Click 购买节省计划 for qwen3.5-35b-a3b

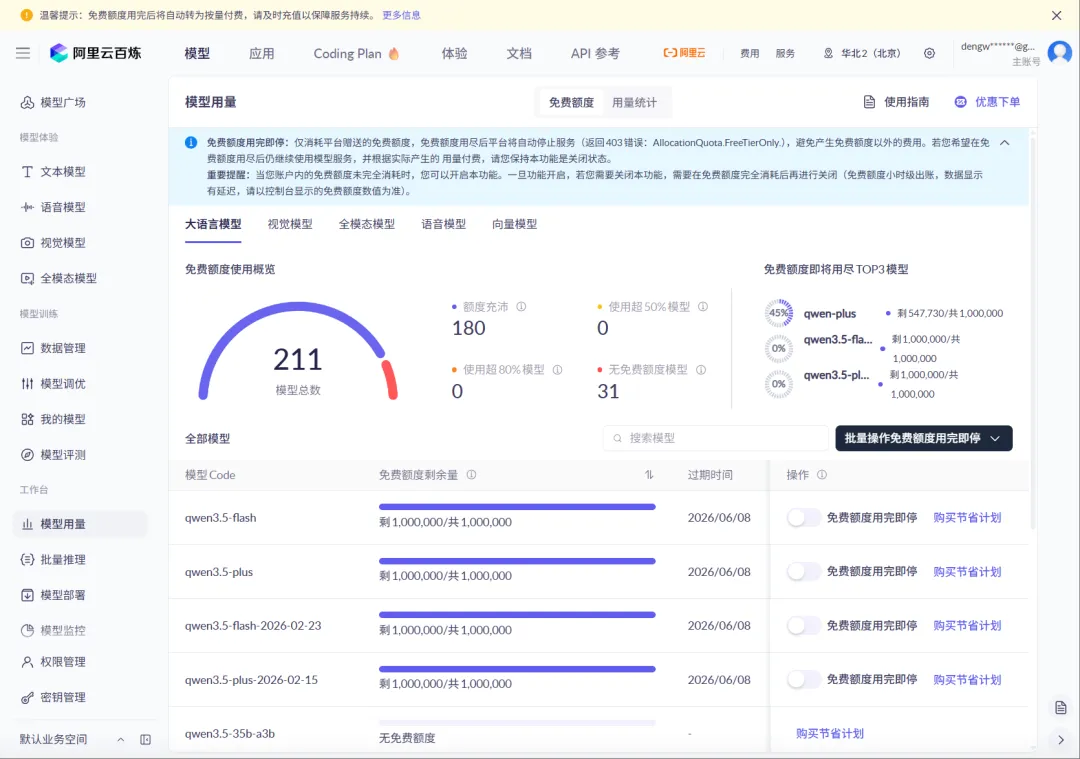(829, 734)
